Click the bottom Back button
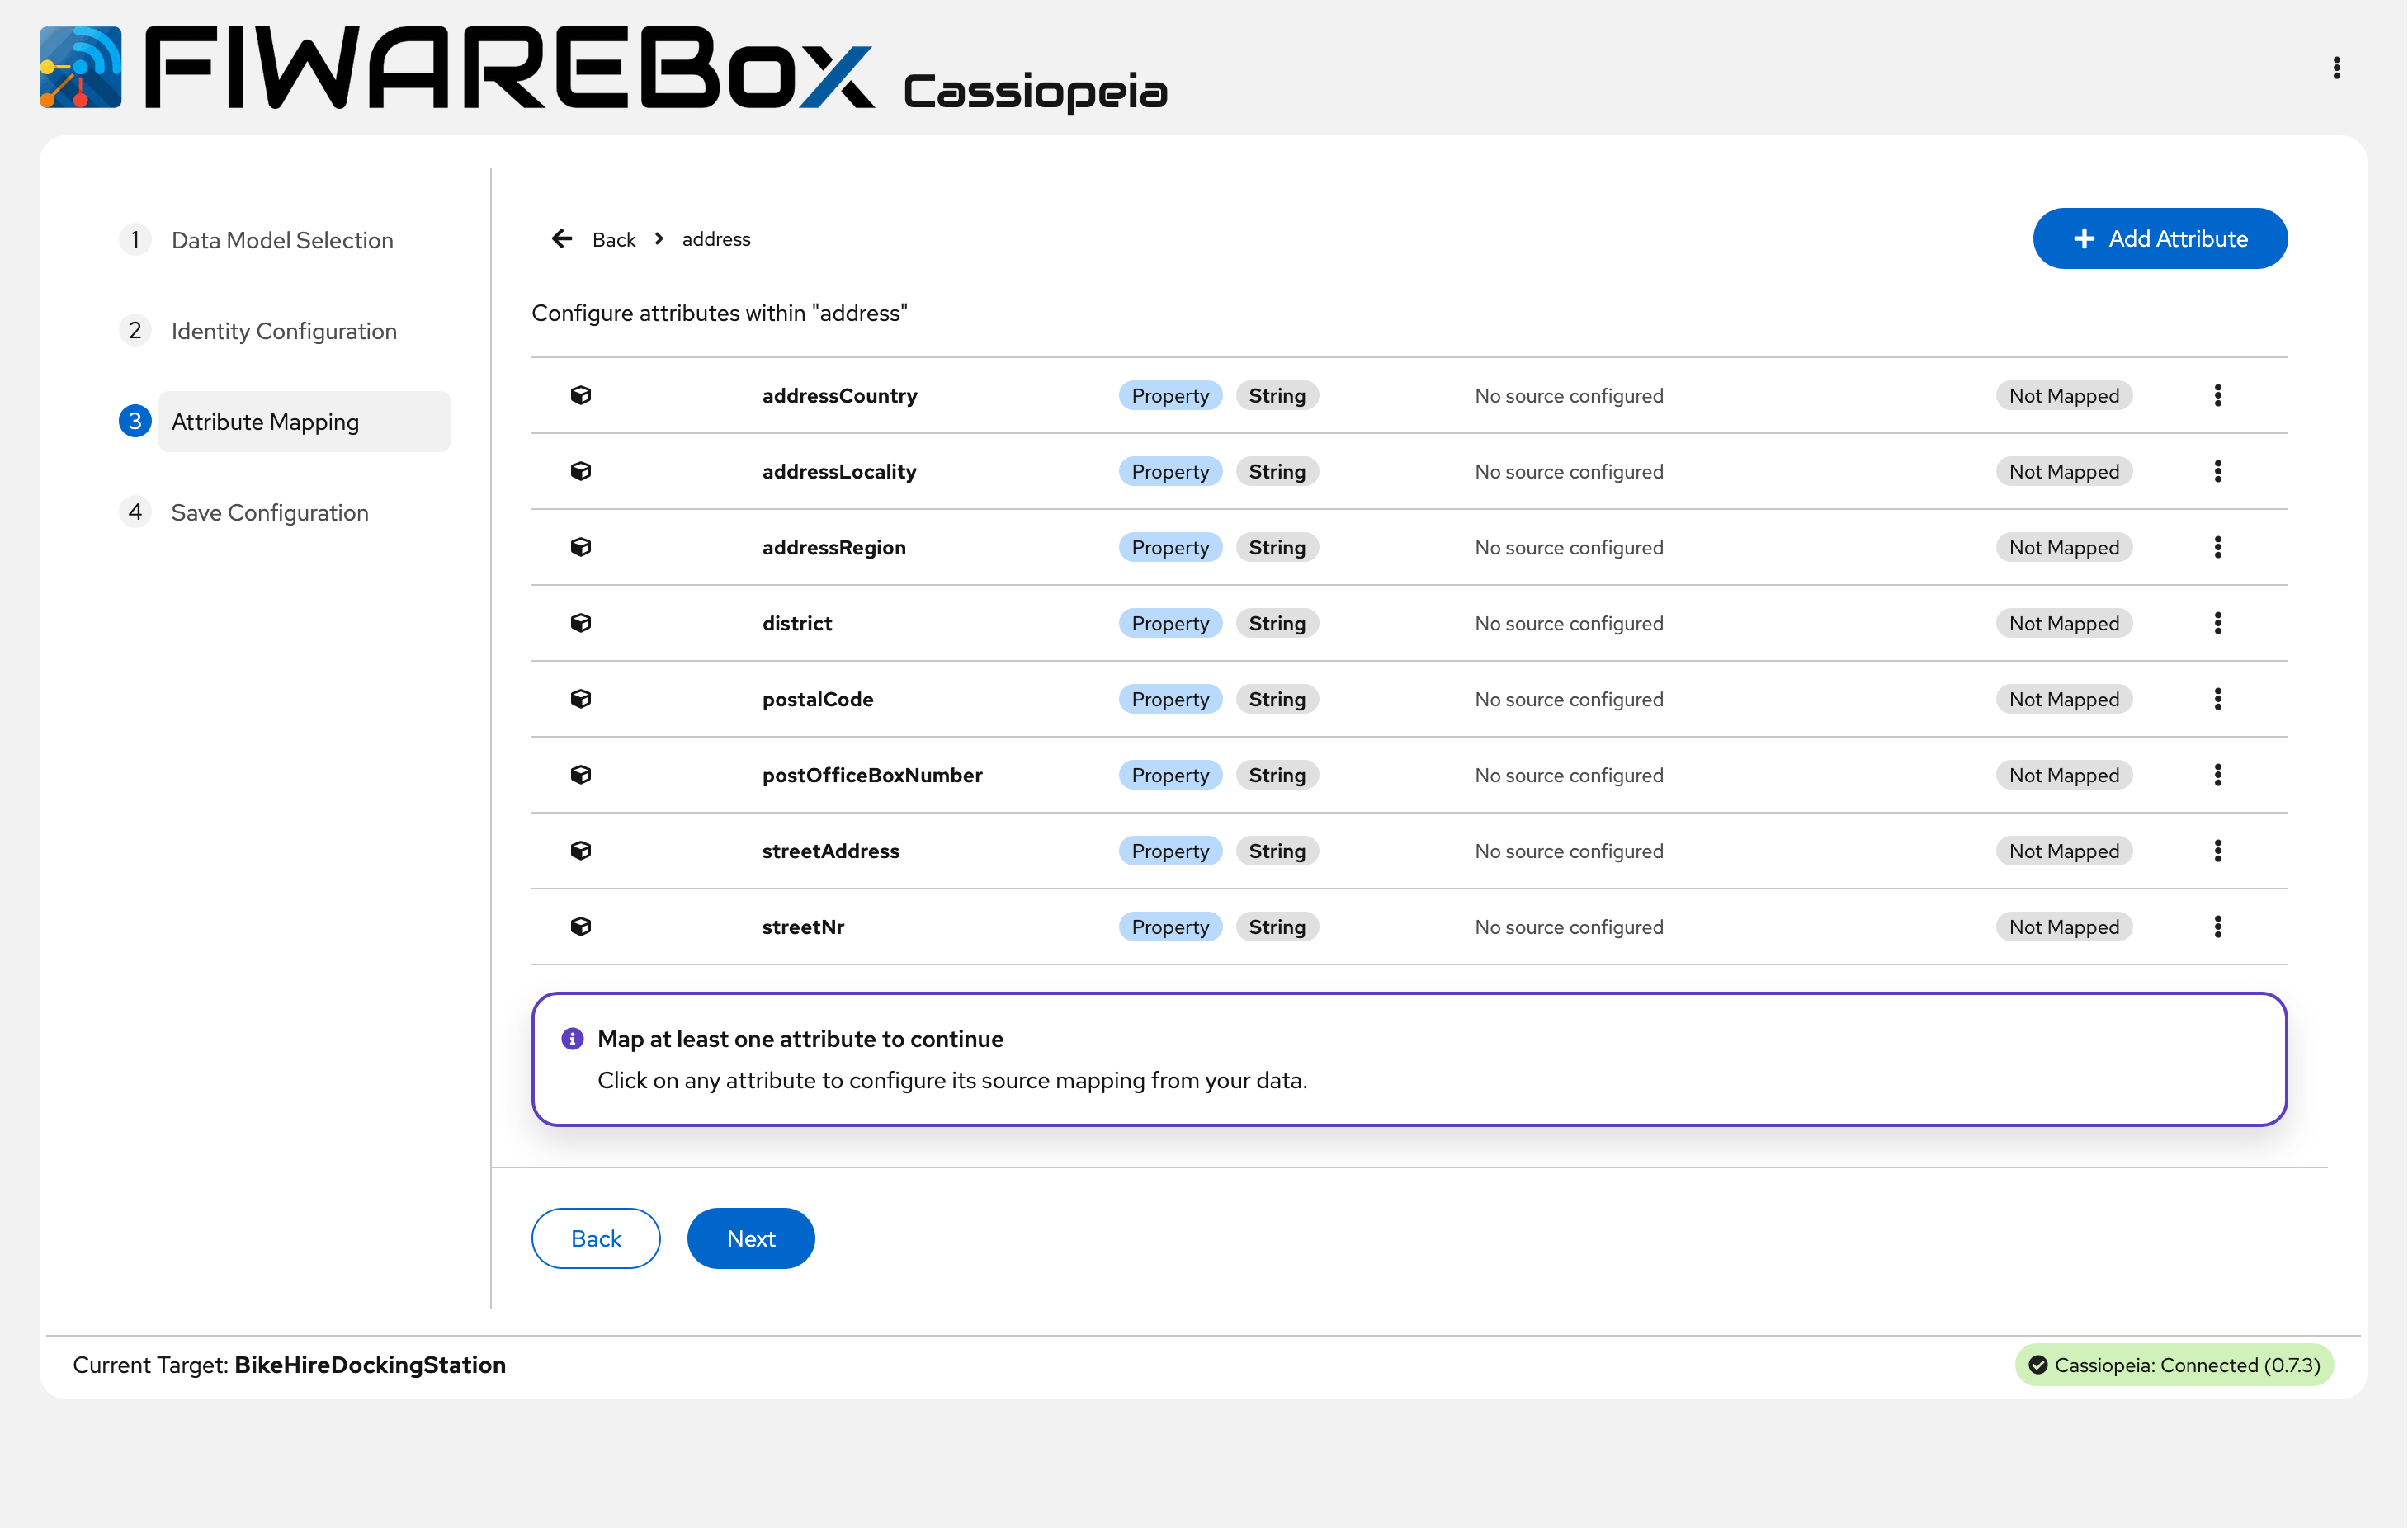Screen dimensions: 2408x1528 (596, 1238)
